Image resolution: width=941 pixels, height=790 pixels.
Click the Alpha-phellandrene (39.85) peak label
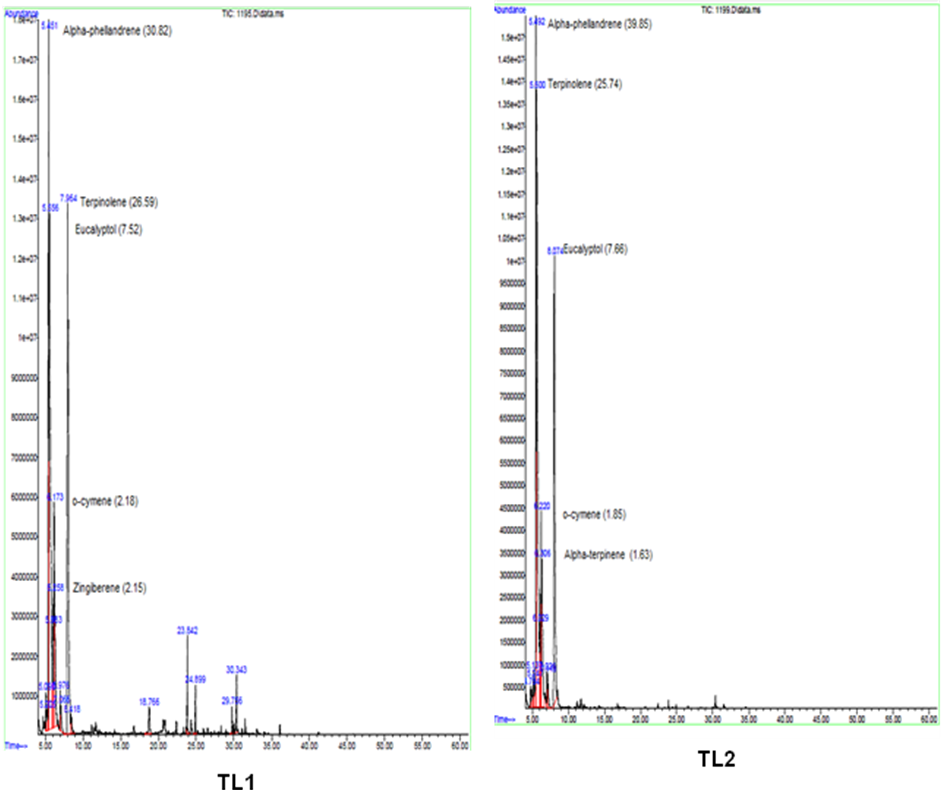click(x=600, y=23)
